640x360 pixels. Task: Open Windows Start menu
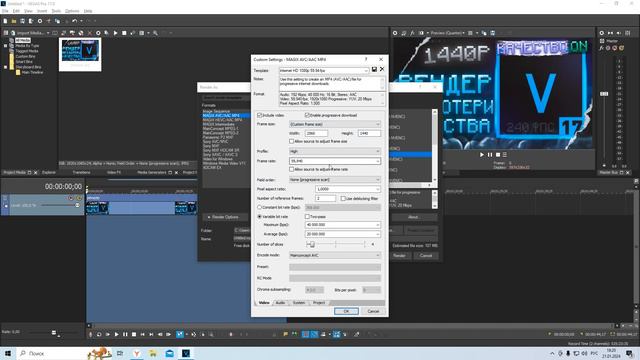pos(8,353)
